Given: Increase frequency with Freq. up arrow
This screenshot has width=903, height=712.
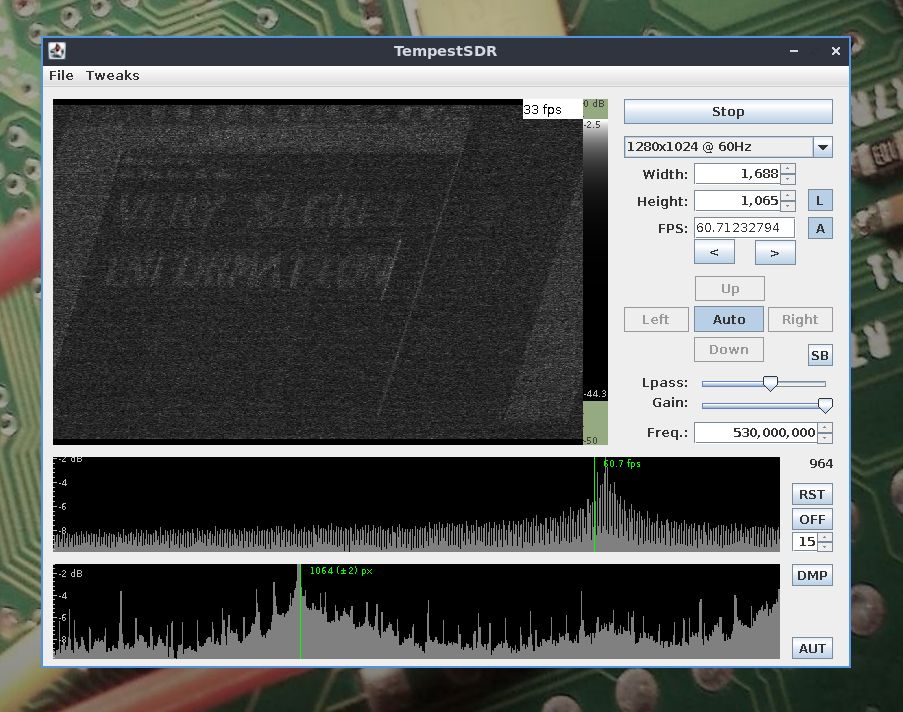Looking at the screenshot, I should click(x=824, y=428).
